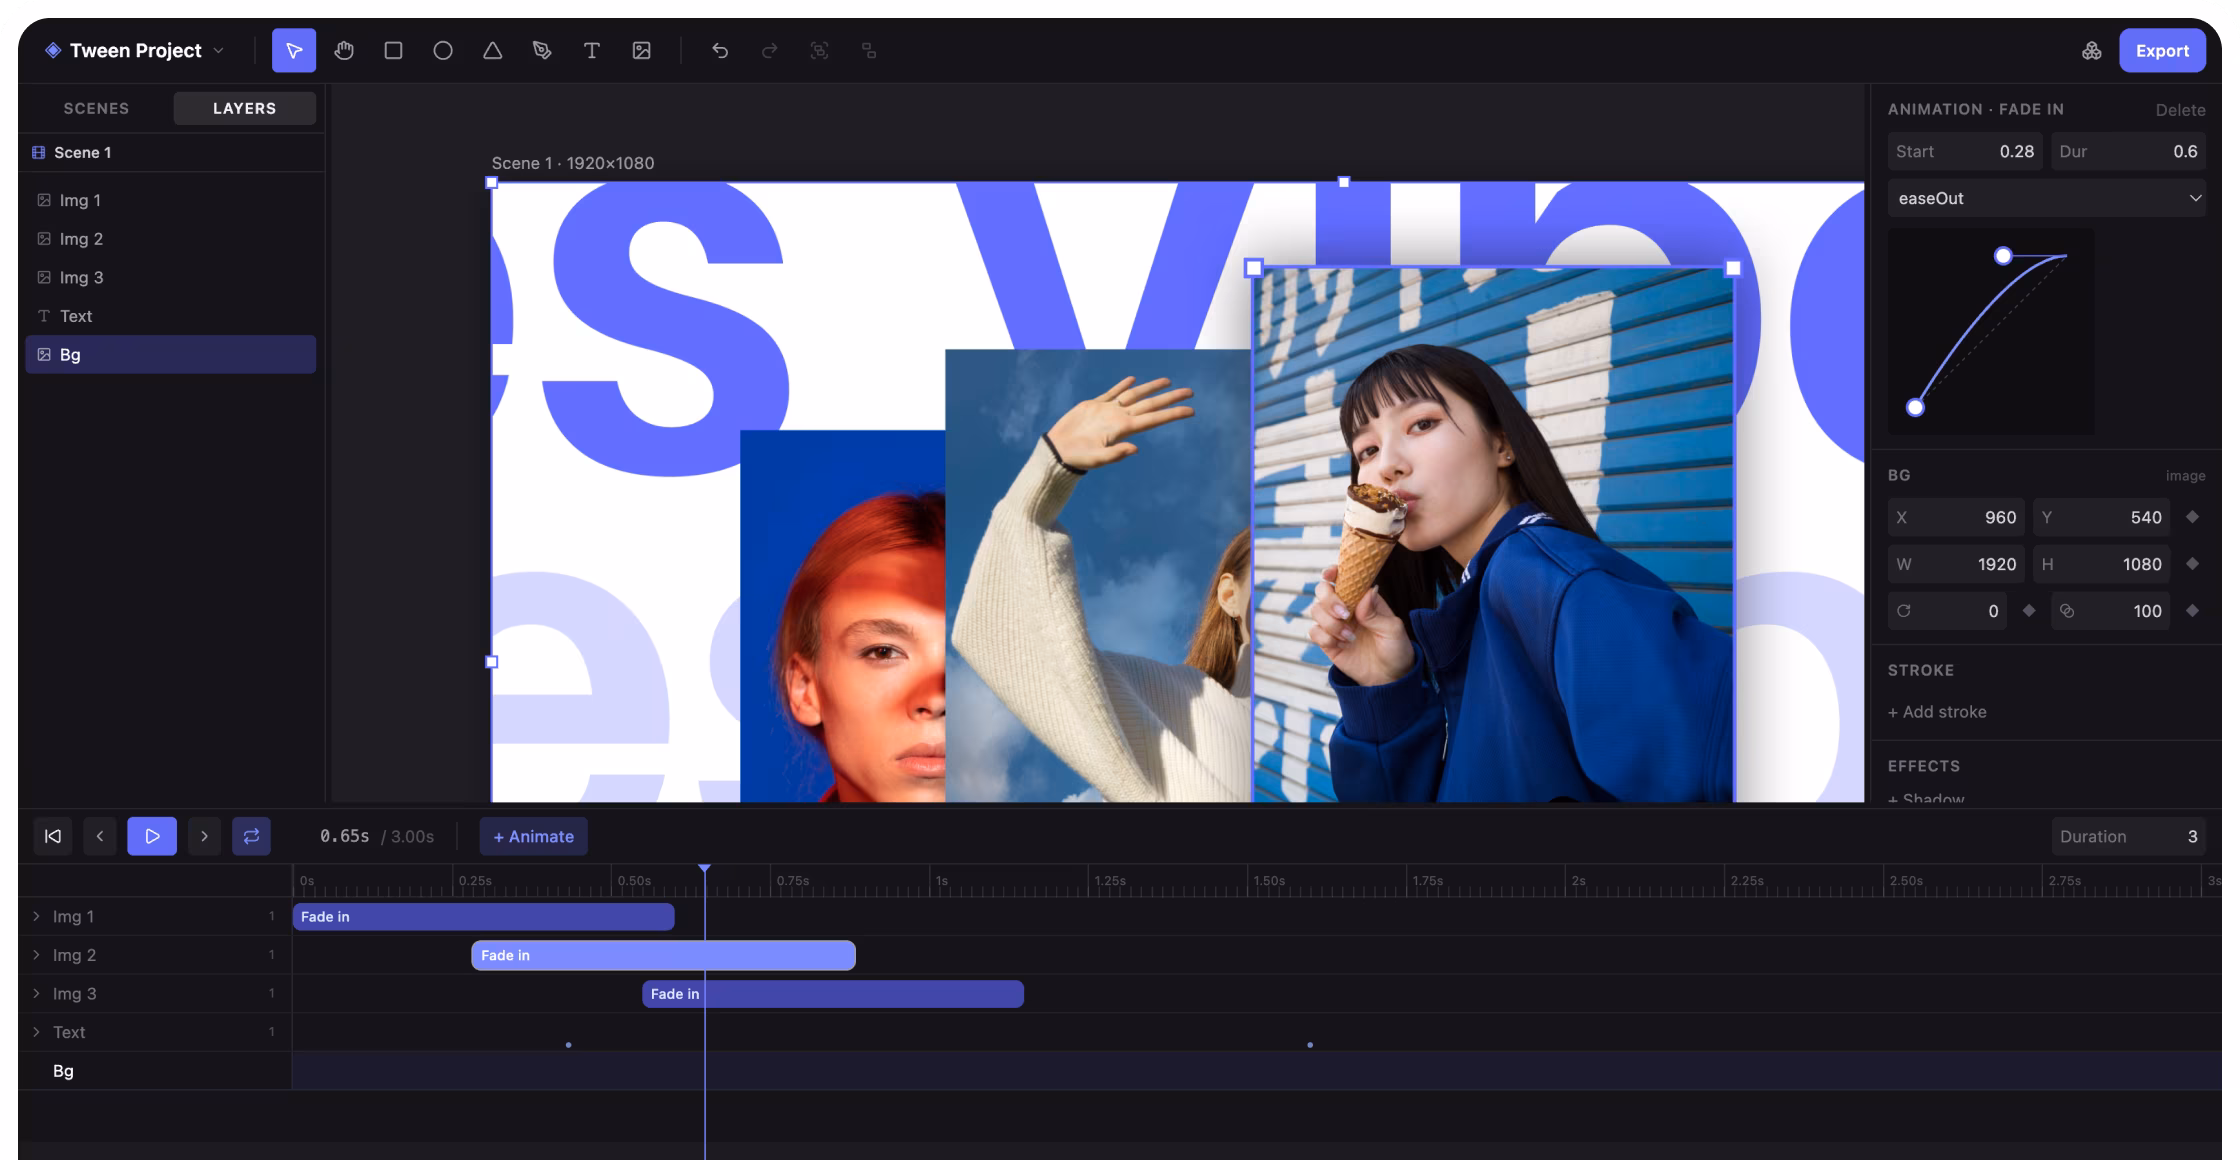Toggle loop playback
2240x1160 pixels.
coord(251,836)
